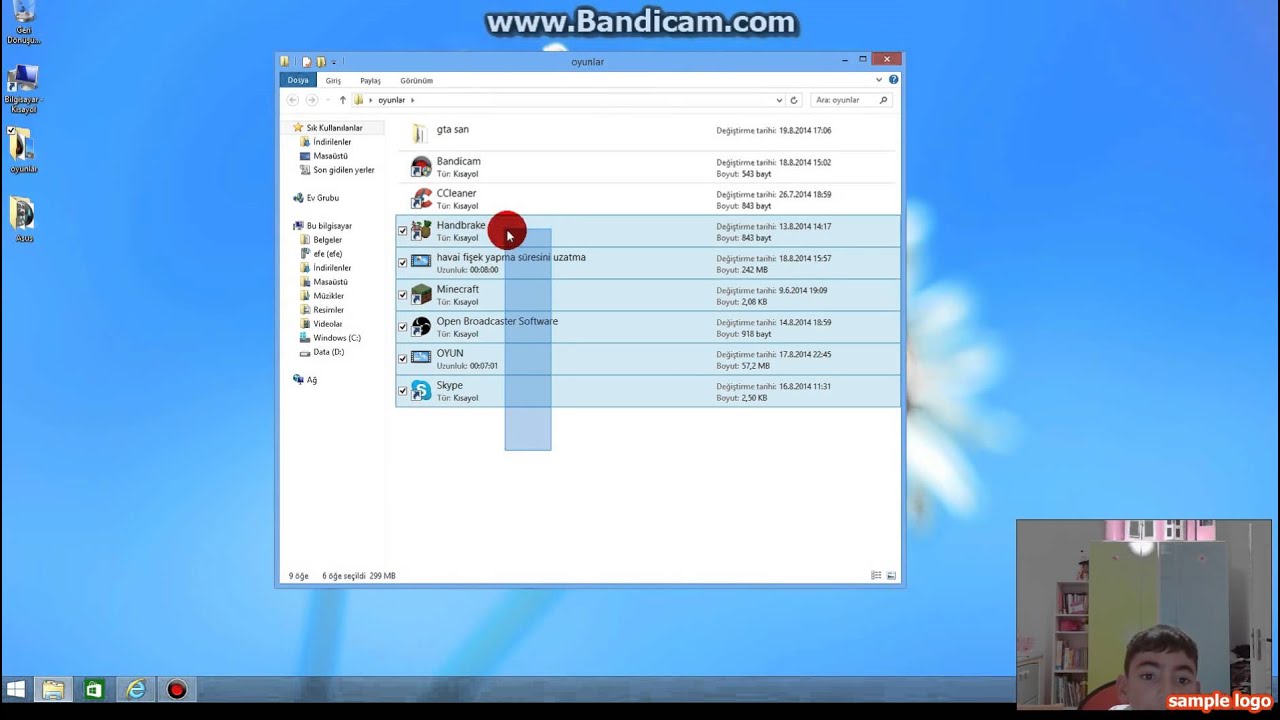This screenshot has width=1280, height=720.
Task: Click the OYUN video thumbnail
Action: [421, 358]
